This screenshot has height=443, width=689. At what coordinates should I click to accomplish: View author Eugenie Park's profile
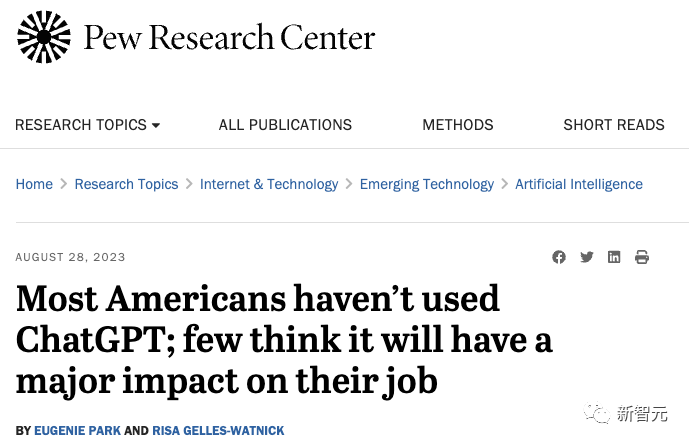click(77, 430)
